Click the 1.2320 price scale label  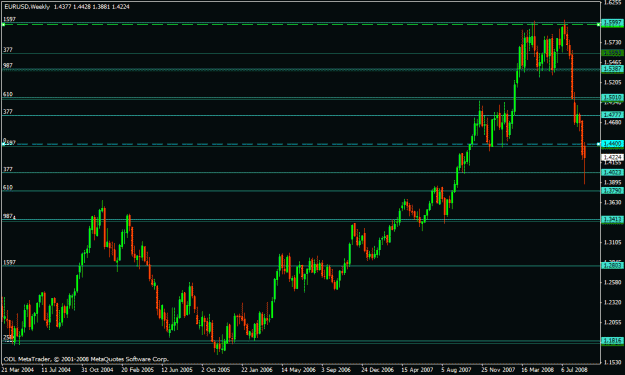coord(613,302)
